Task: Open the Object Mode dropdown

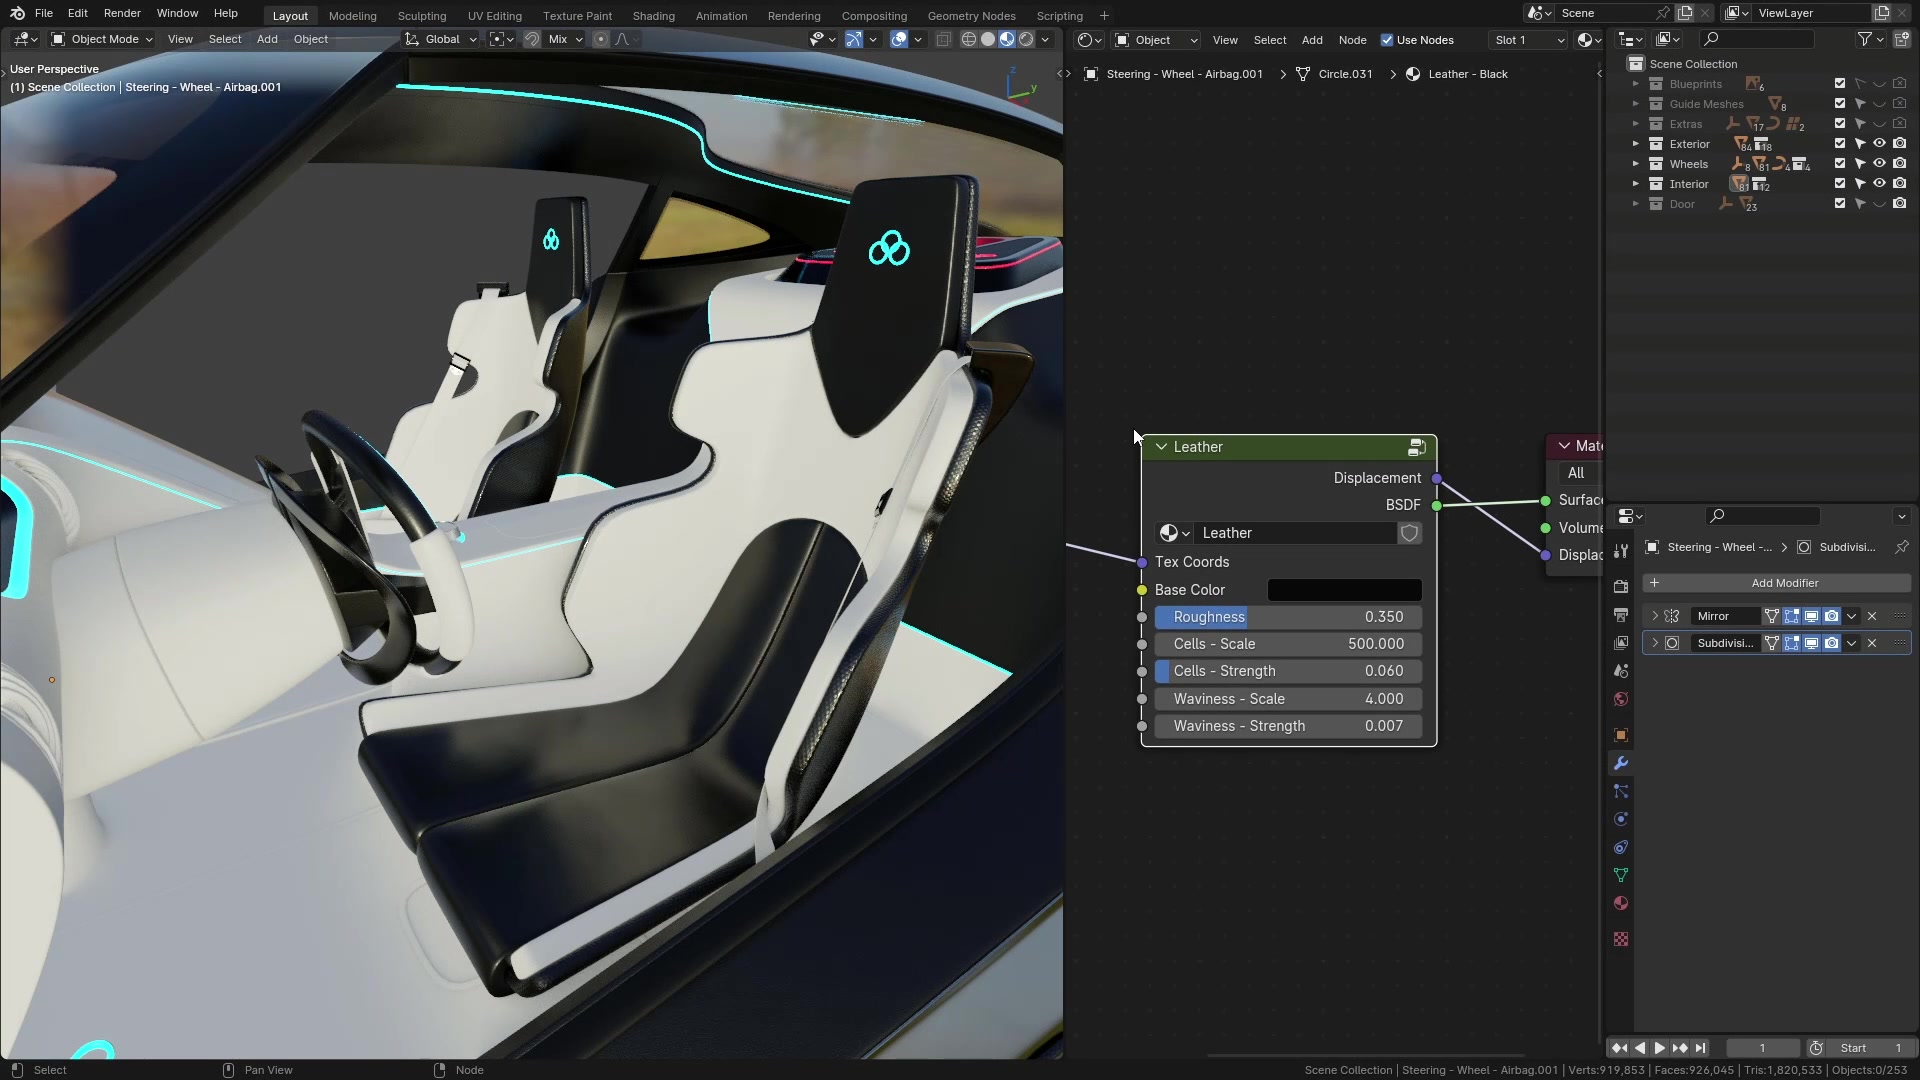Action: tap(102, 39)
